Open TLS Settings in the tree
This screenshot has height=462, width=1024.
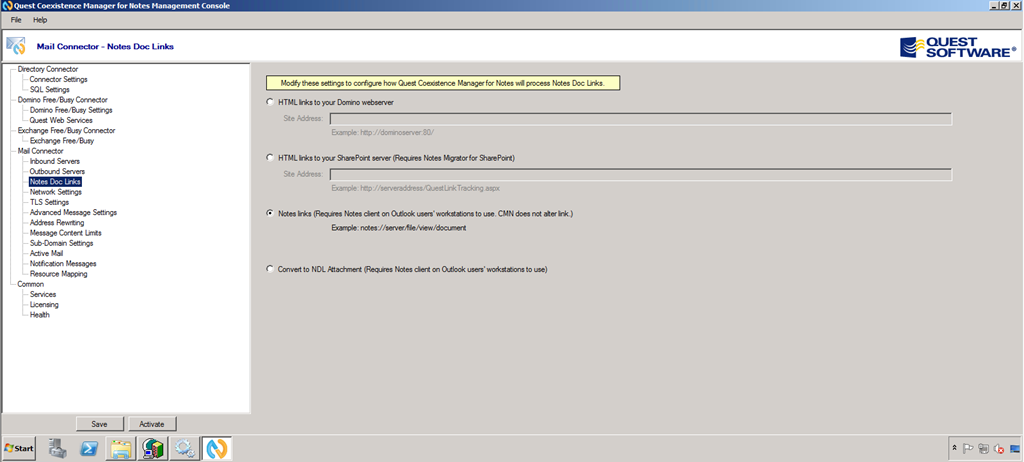pos(49,202)
